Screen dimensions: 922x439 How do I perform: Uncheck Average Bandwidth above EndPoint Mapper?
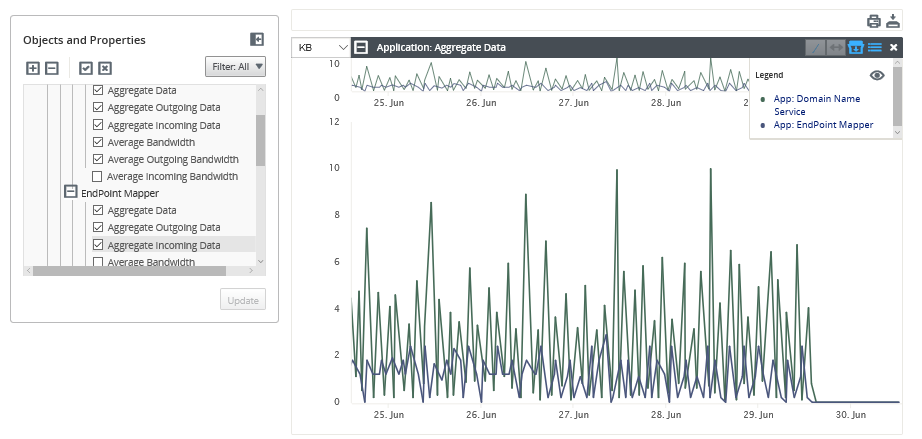tap(98, 142)
